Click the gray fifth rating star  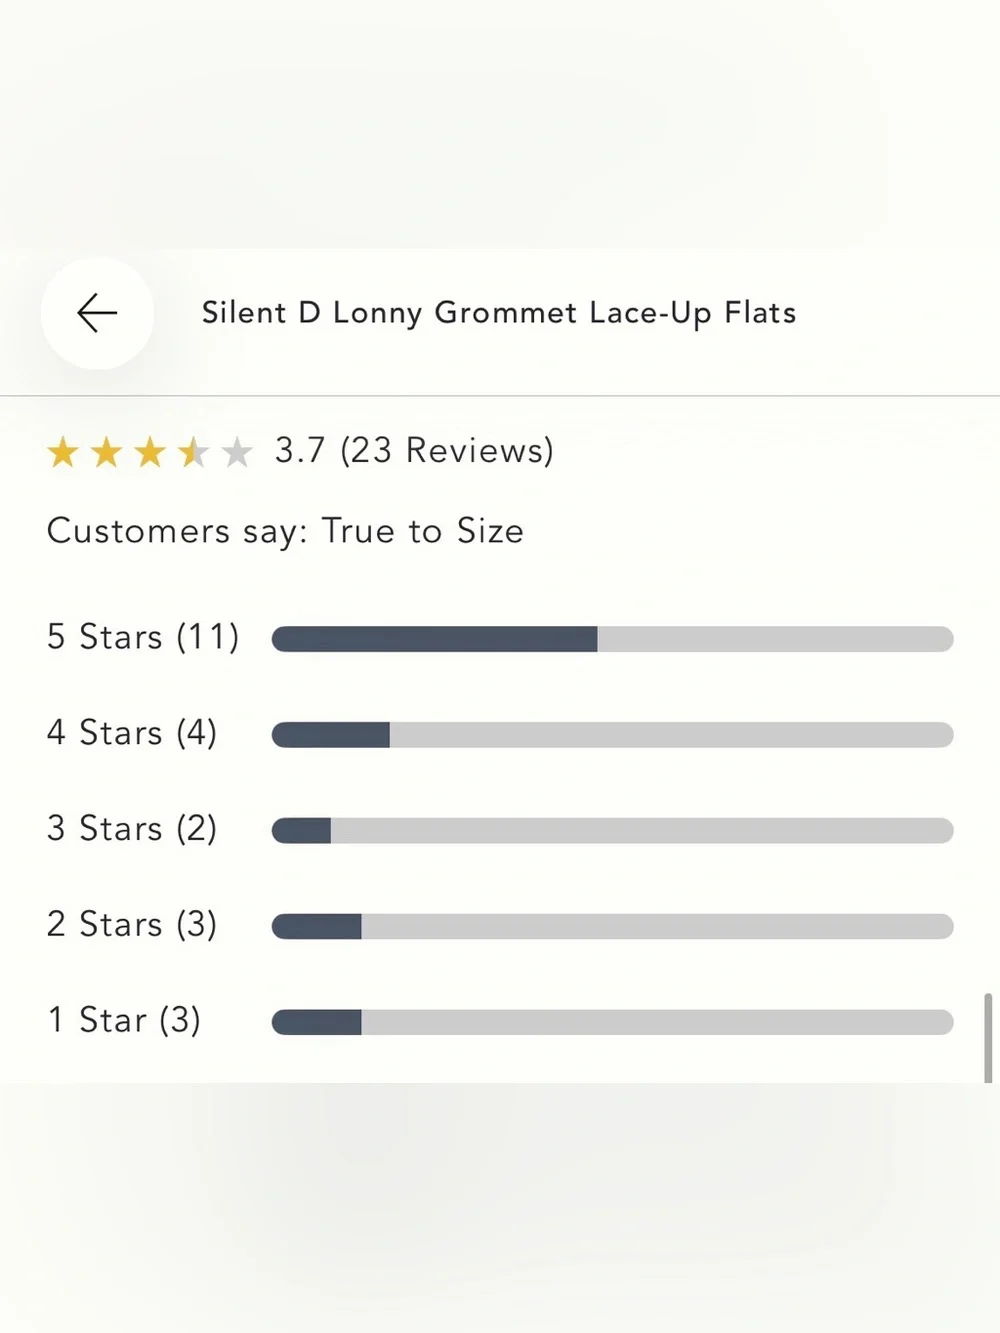coord(237,452)
